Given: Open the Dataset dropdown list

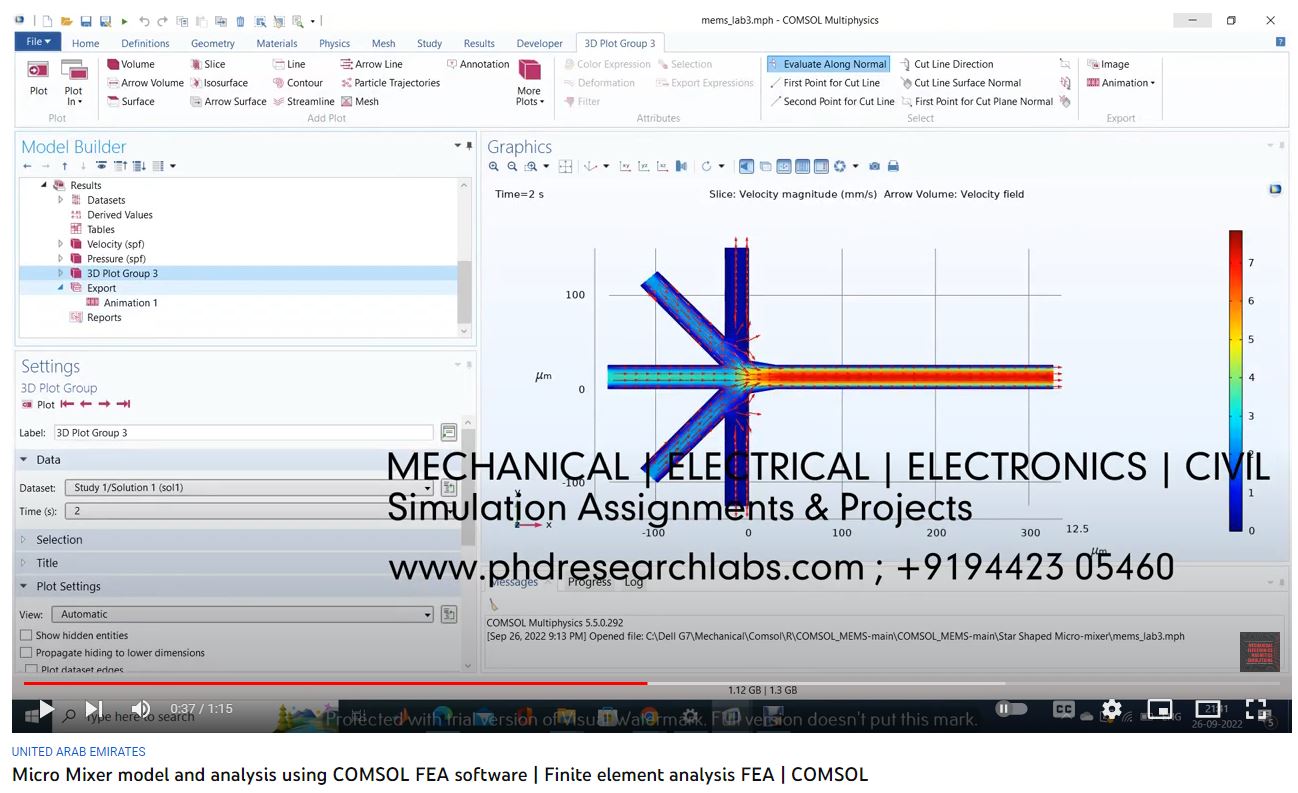Looking at the screenshot, I should [x=249, y=488].
